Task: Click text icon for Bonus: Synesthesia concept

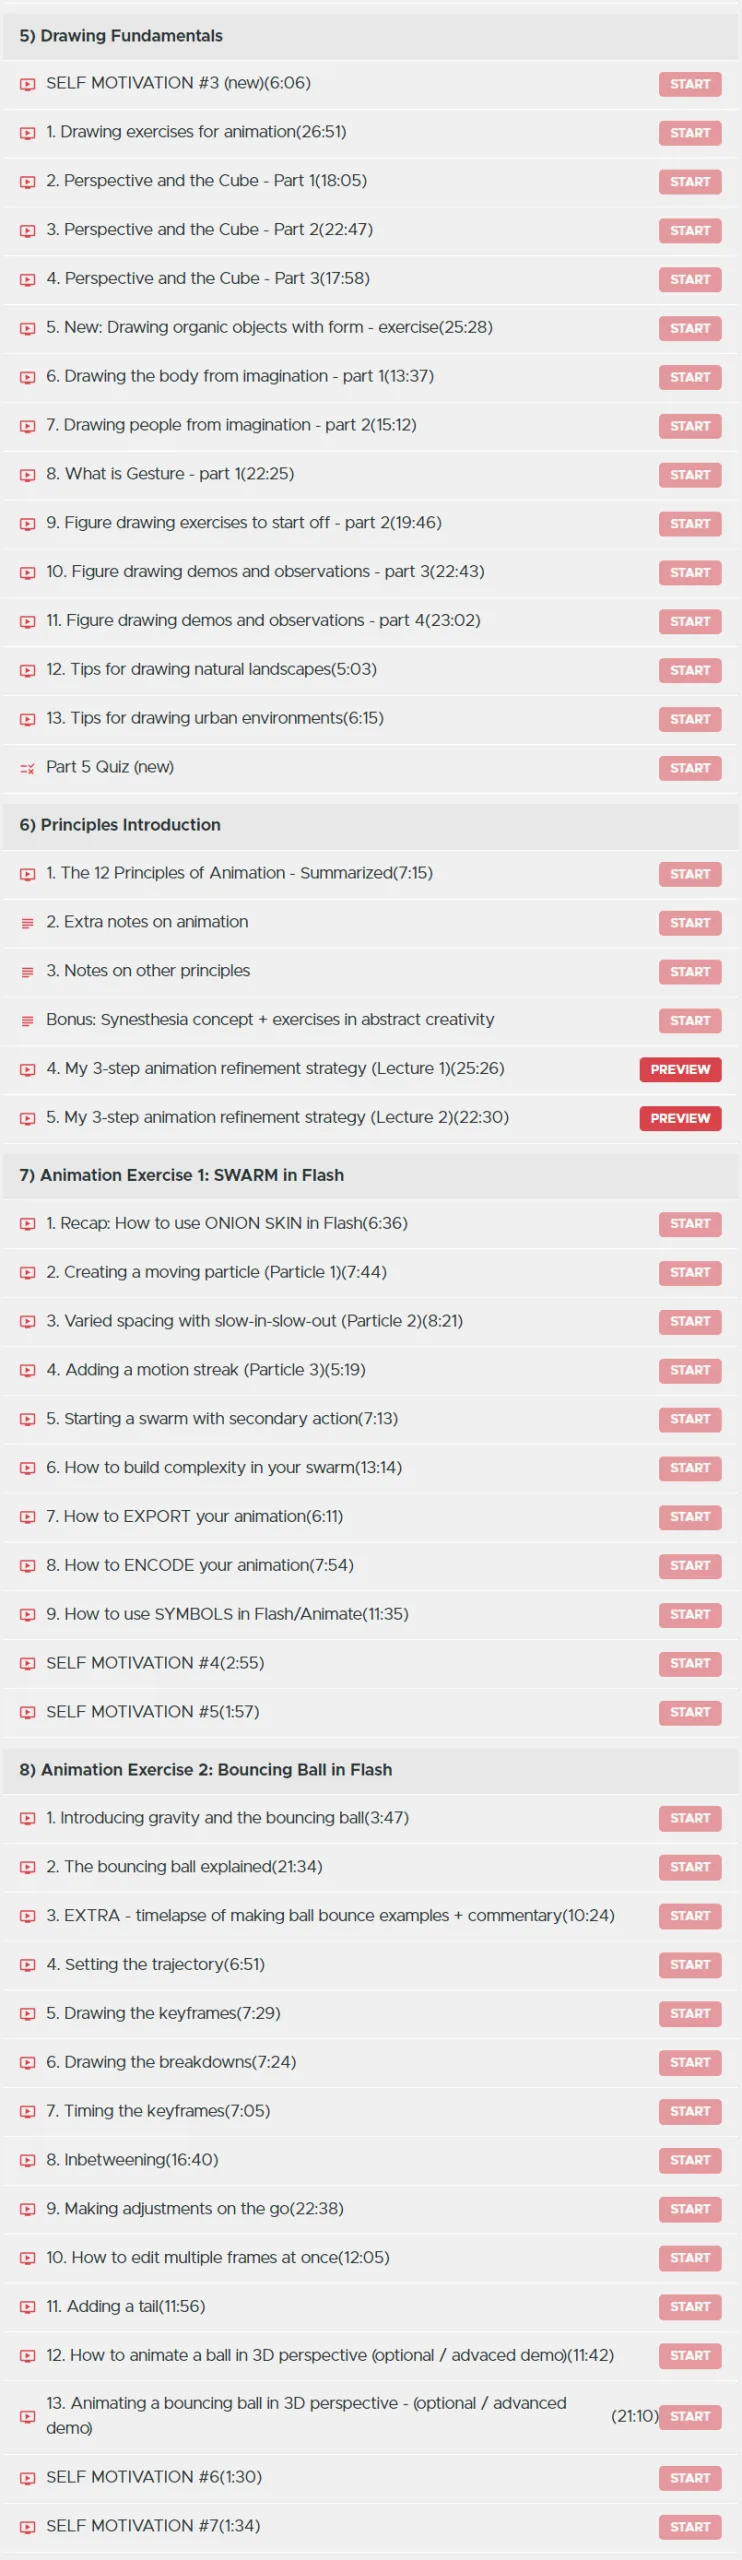Action: point(28,1022)
